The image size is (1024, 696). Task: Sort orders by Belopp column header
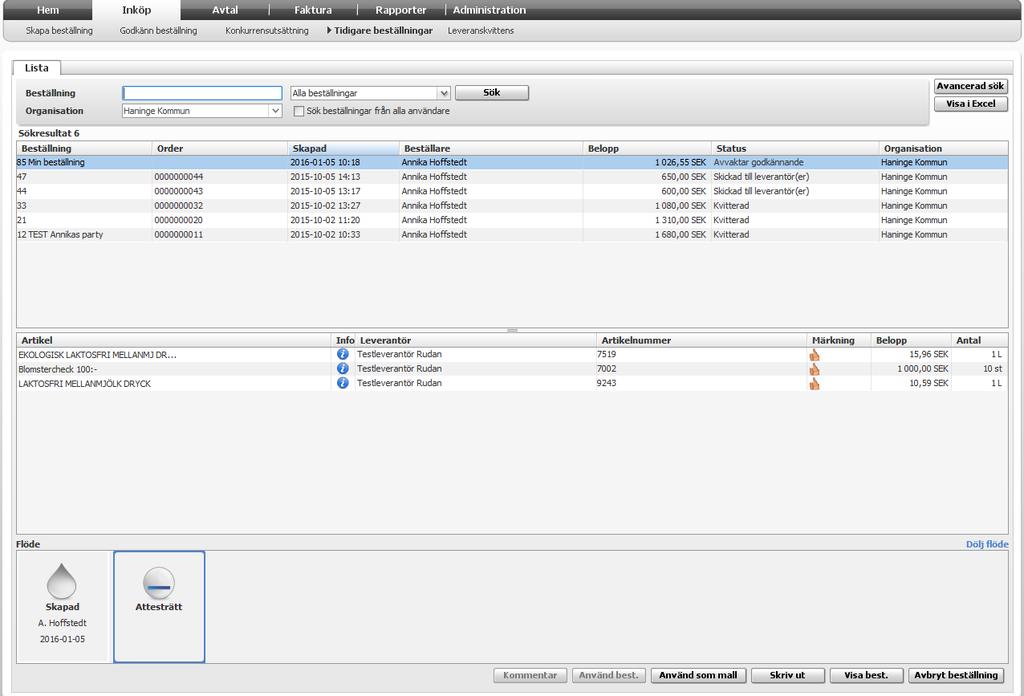647,149
